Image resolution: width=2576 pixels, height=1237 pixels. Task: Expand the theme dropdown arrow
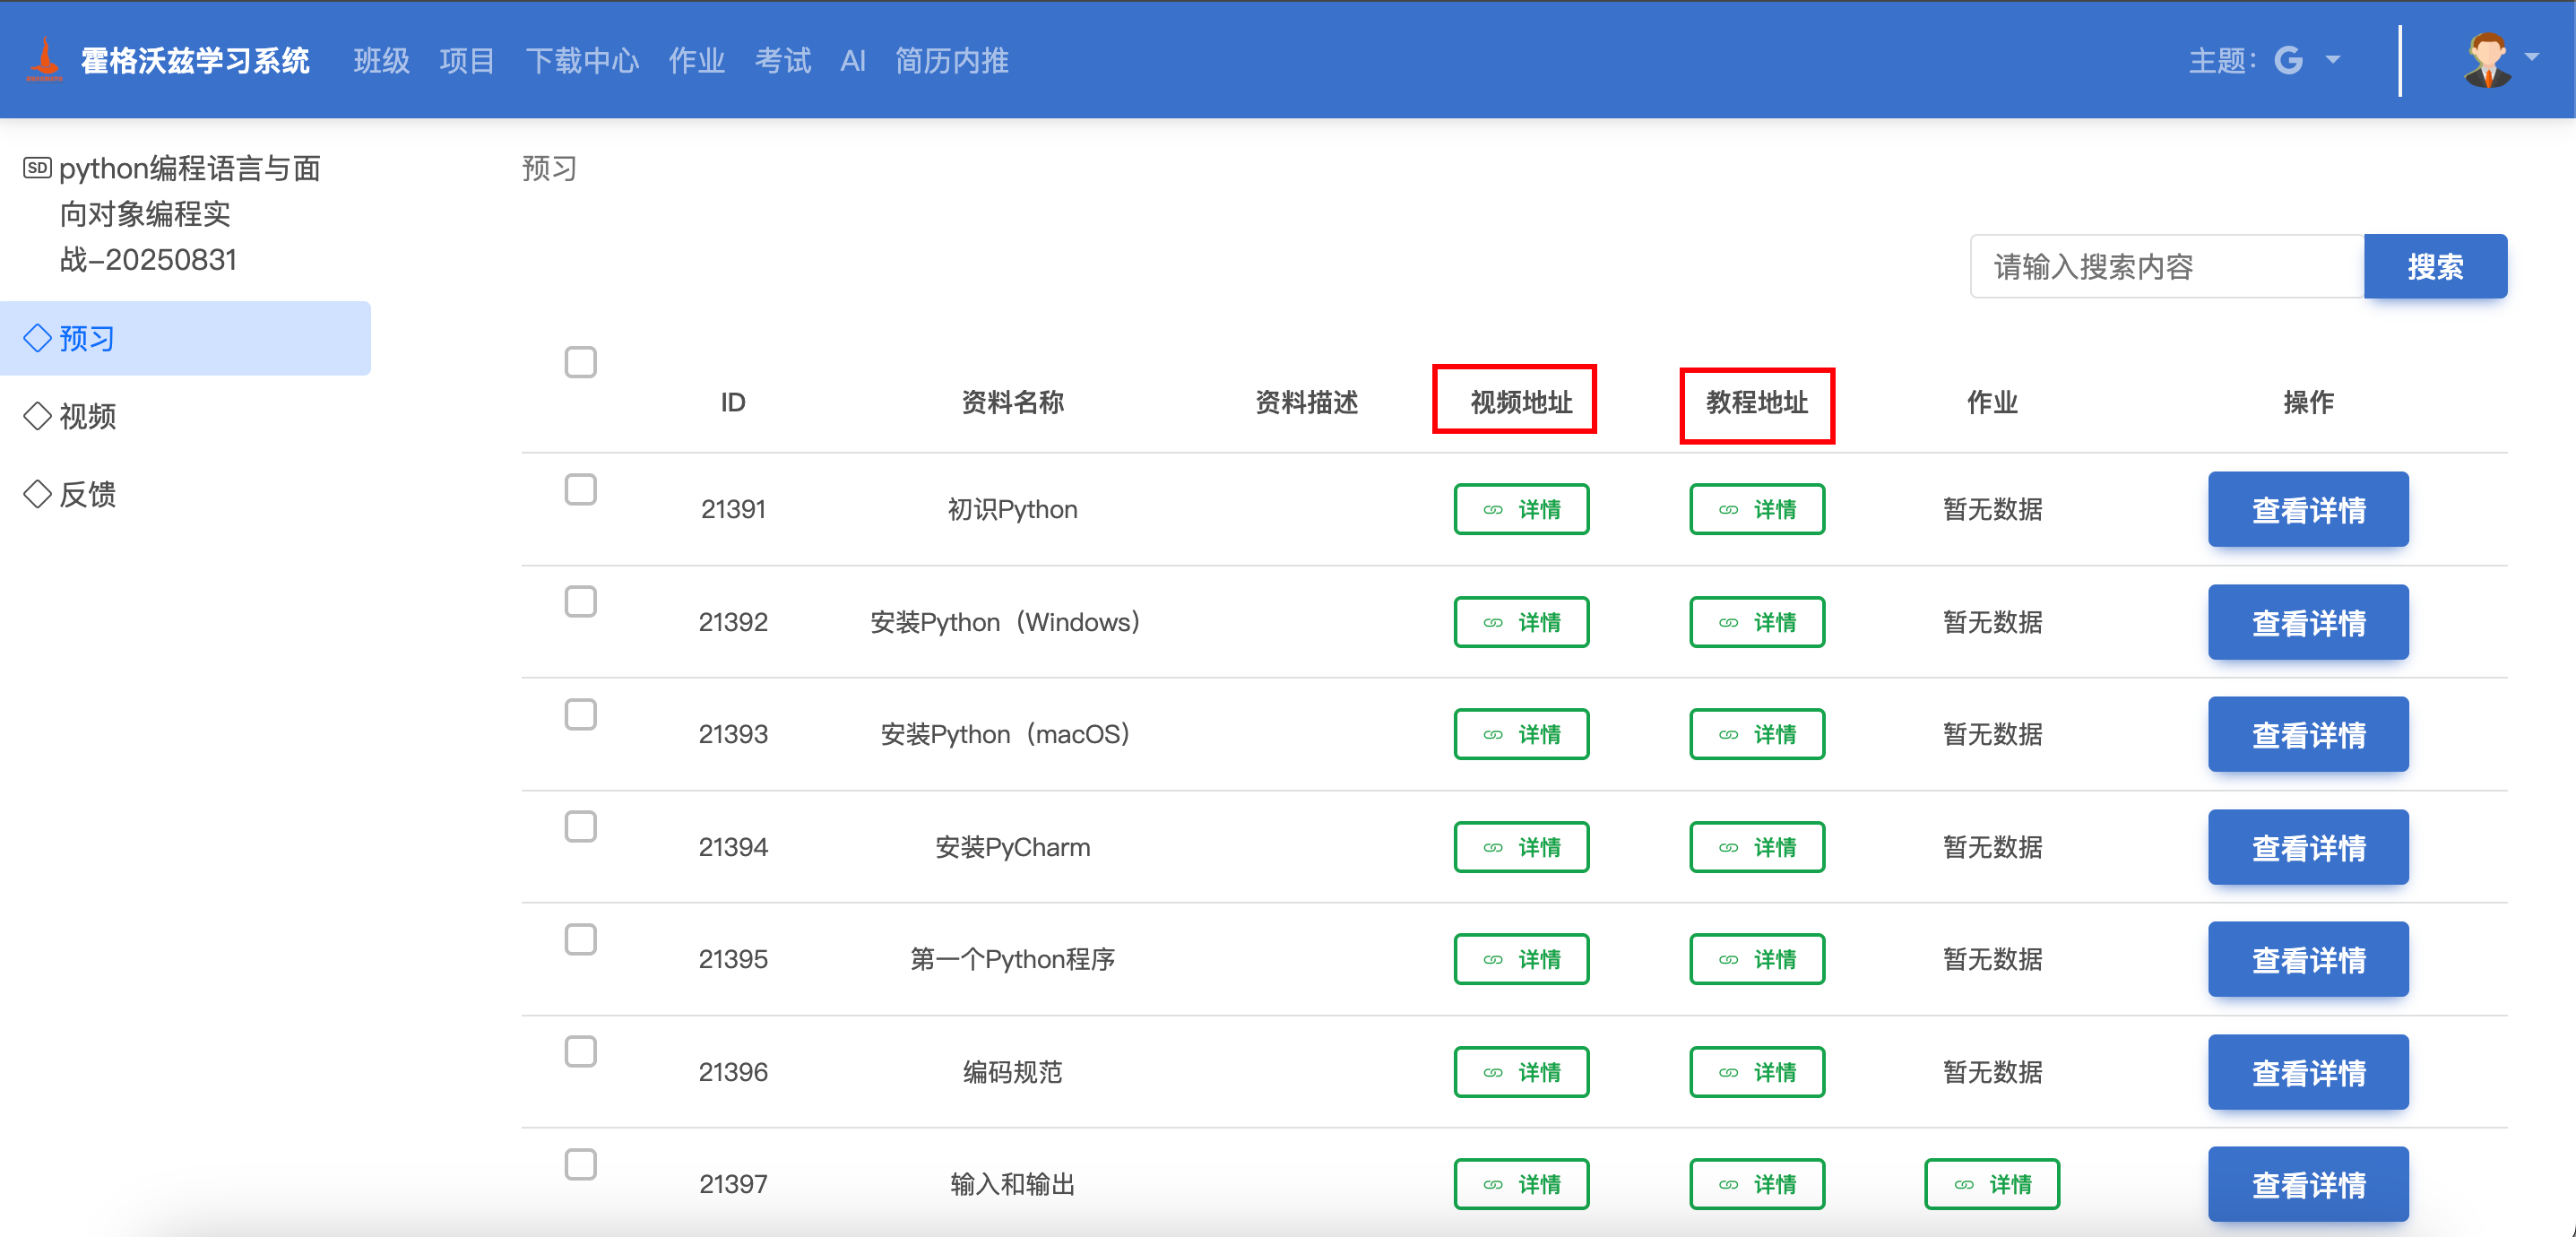point(2333,61)
